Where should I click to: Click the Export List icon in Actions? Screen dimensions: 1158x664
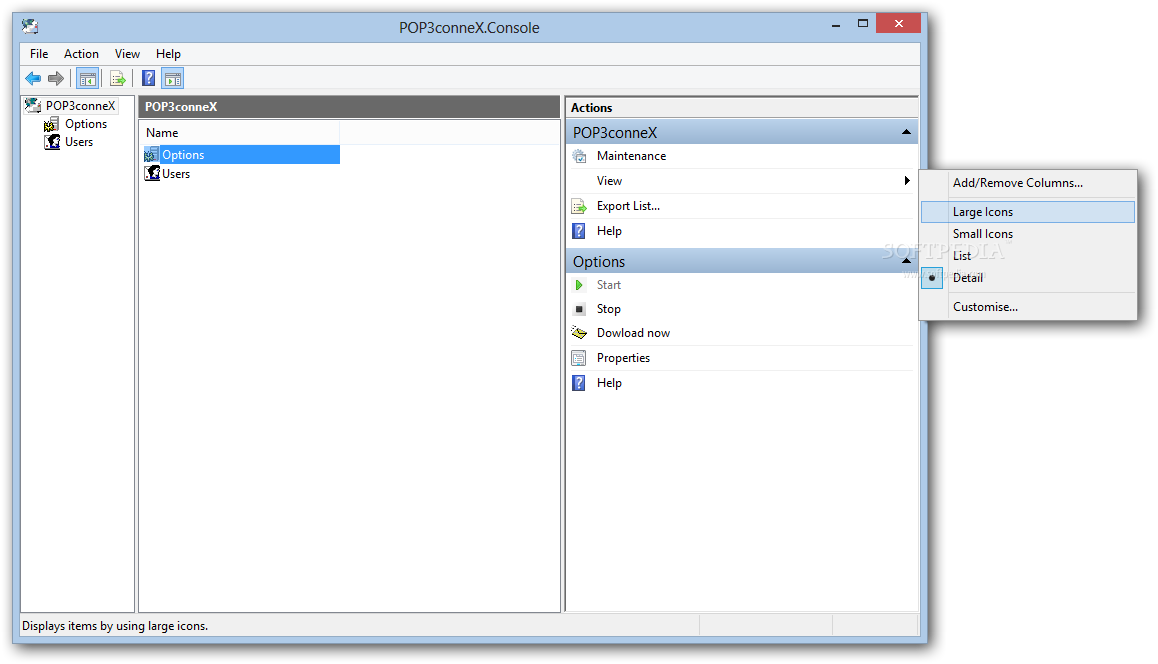(580, 206)
